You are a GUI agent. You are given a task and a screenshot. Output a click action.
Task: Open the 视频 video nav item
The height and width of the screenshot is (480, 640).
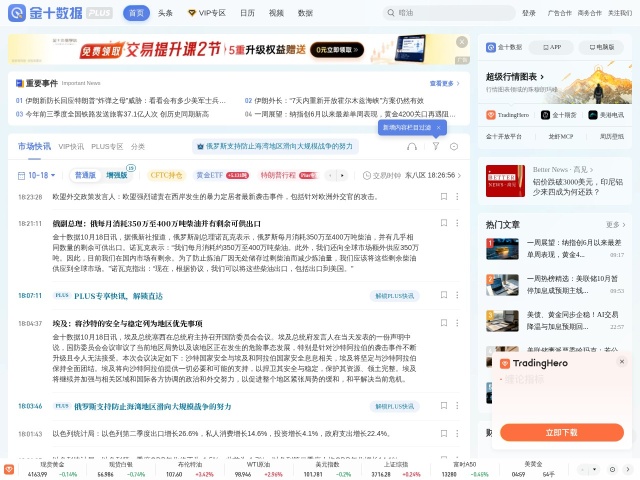(276, 13)
